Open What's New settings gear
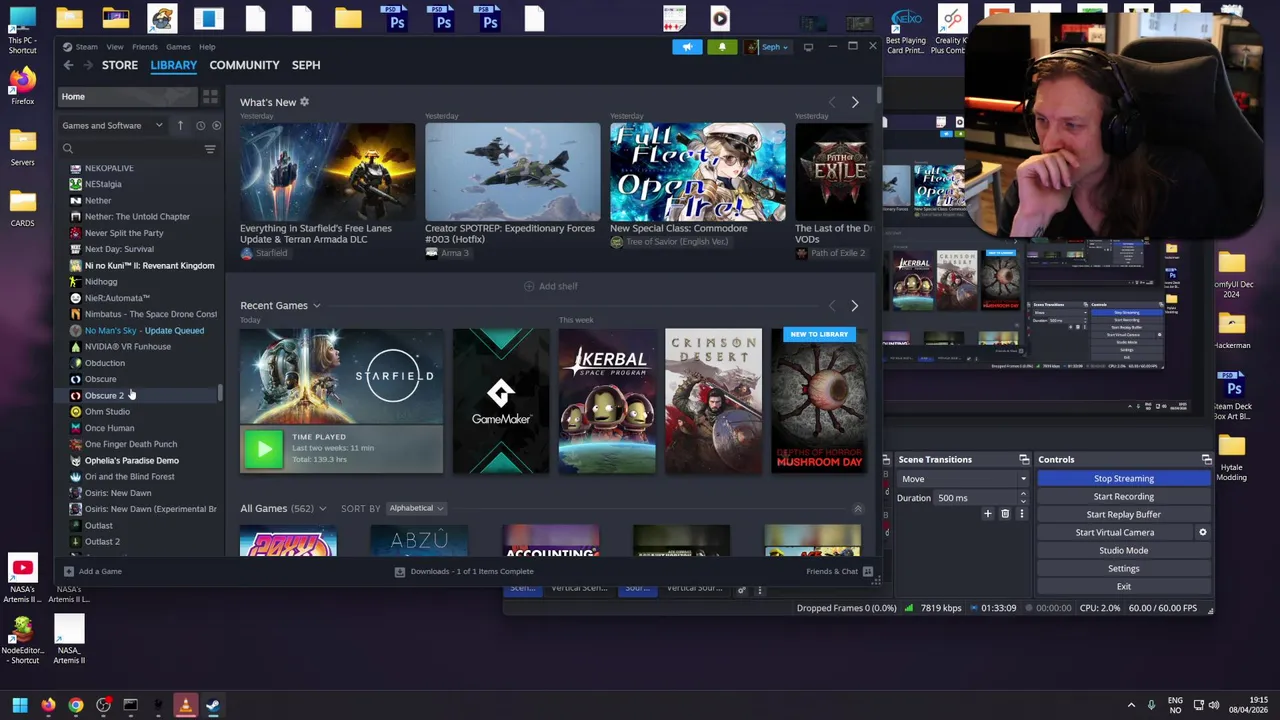 pyautogui.click(x=304, y=102)
